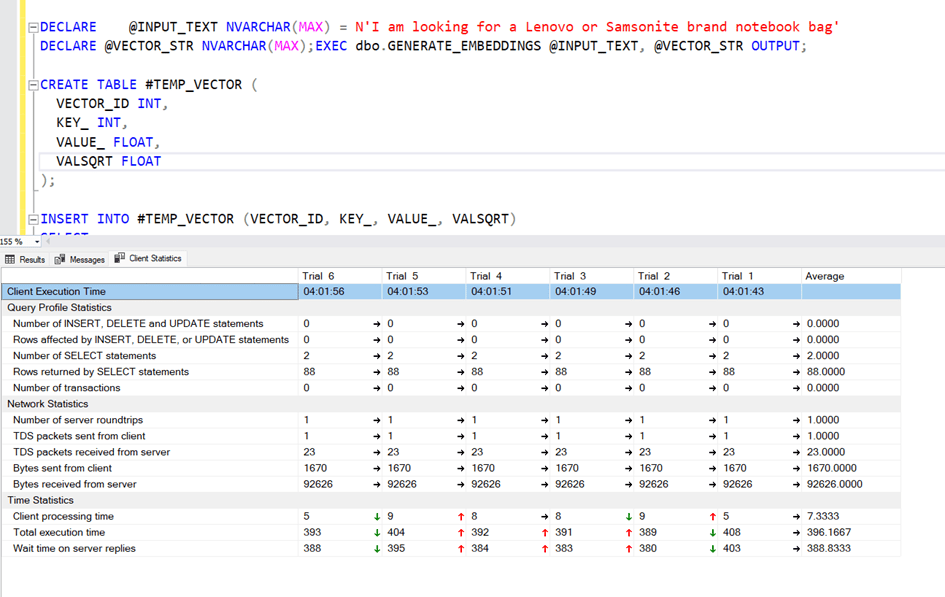Click the Query Profile Statistics section header
The image size is (945, 597).
59,307
